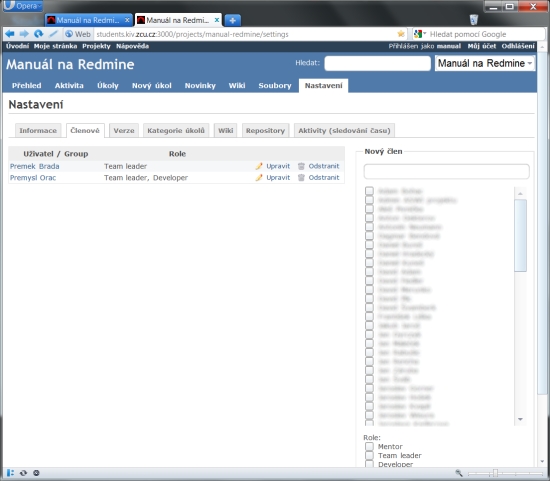Screen dimensions: 550x481
Task: Open the Přehled tab
Action: tap(27, 86)
